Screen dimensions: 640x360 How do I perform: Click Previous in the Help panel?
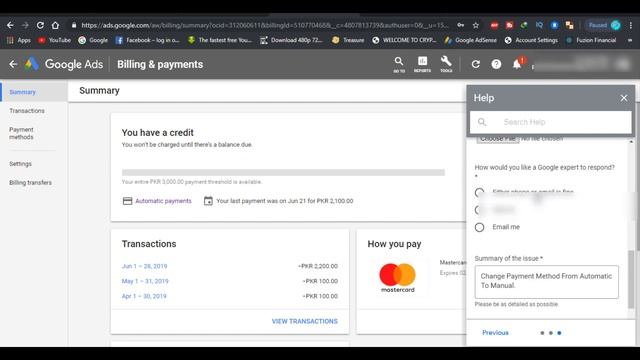pos(495,333)
